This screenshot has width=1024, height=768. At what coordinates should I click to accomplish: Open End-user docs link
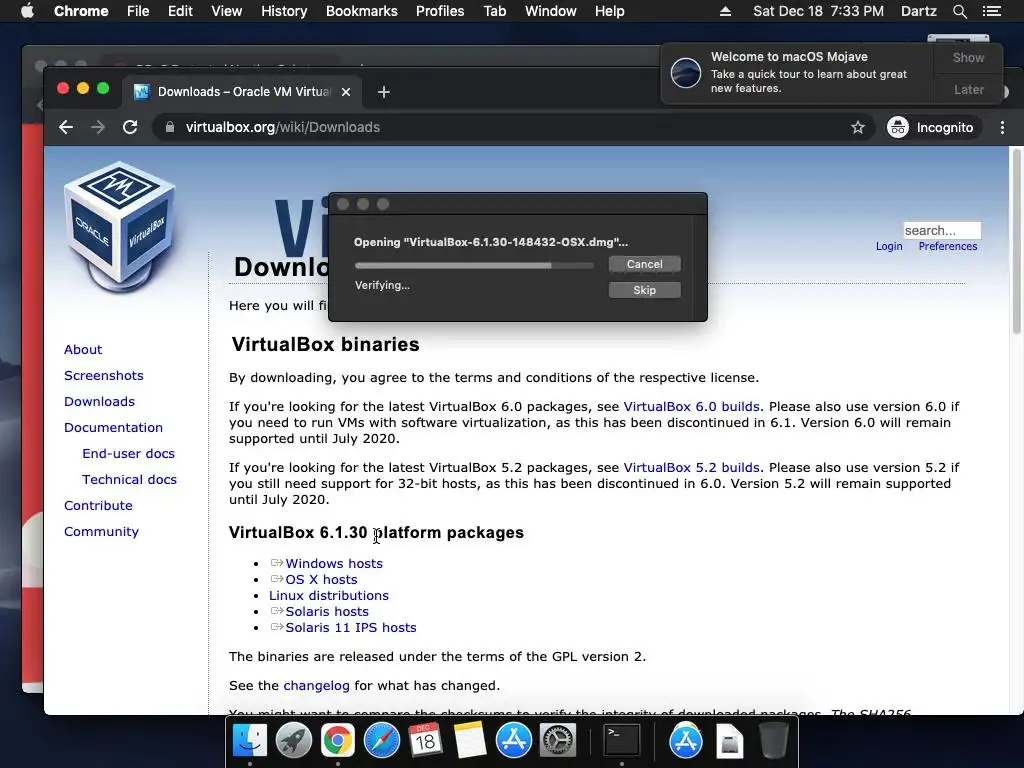129,453
